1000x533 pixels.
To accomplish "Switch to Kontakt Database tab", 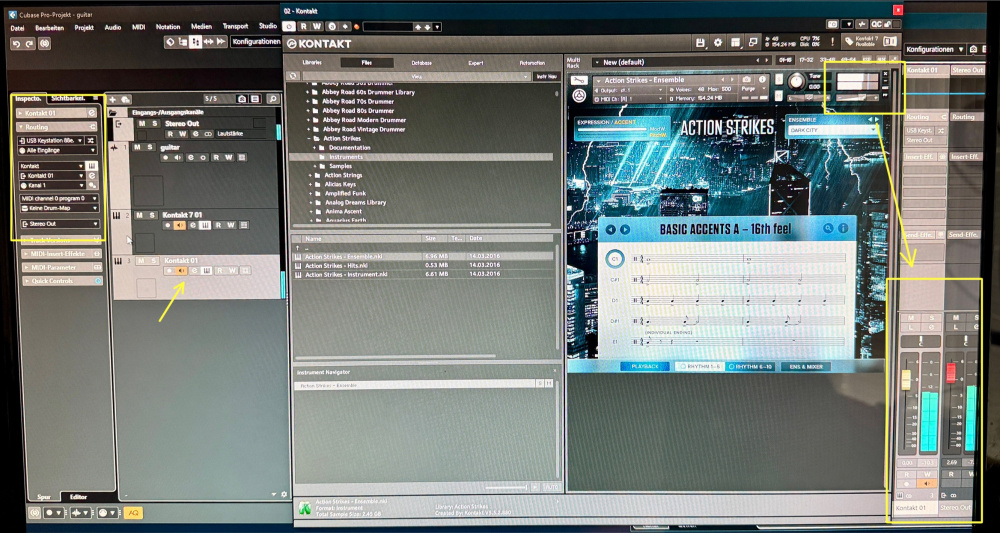I will (421, 63).
